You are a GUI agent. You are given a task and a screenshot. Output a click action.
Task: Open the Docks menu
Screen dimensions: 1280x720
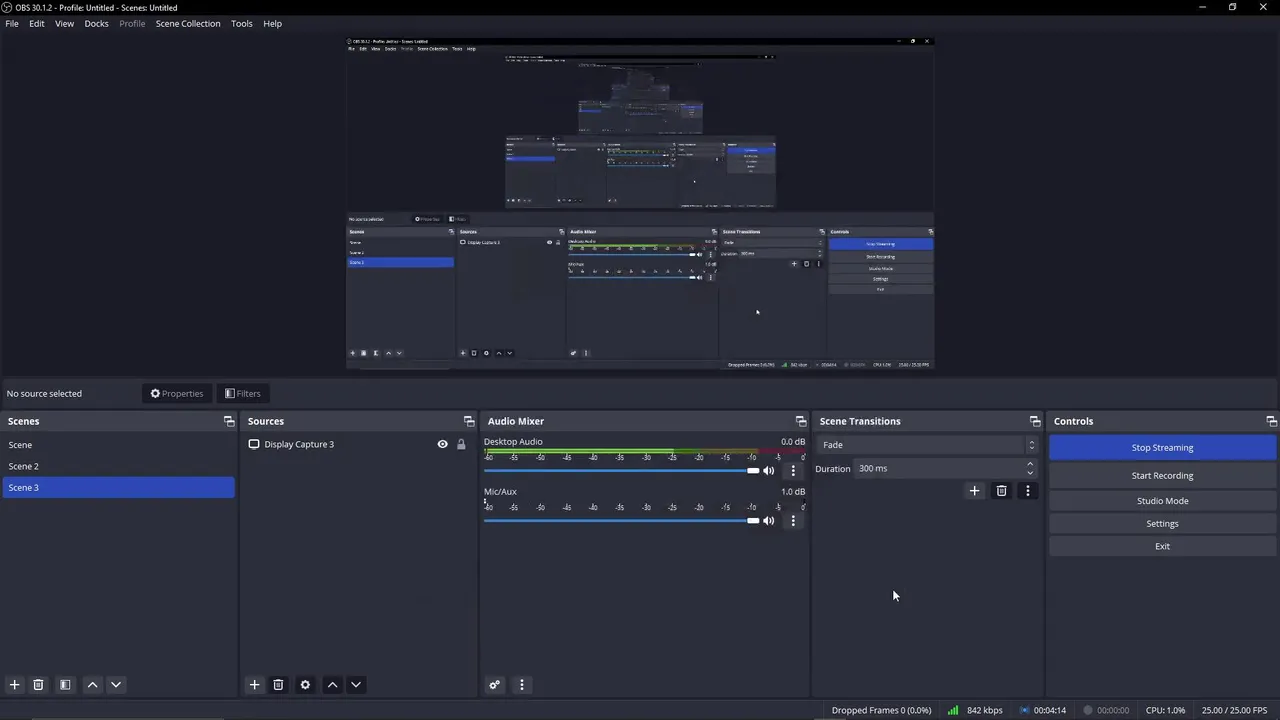[96, 23]
